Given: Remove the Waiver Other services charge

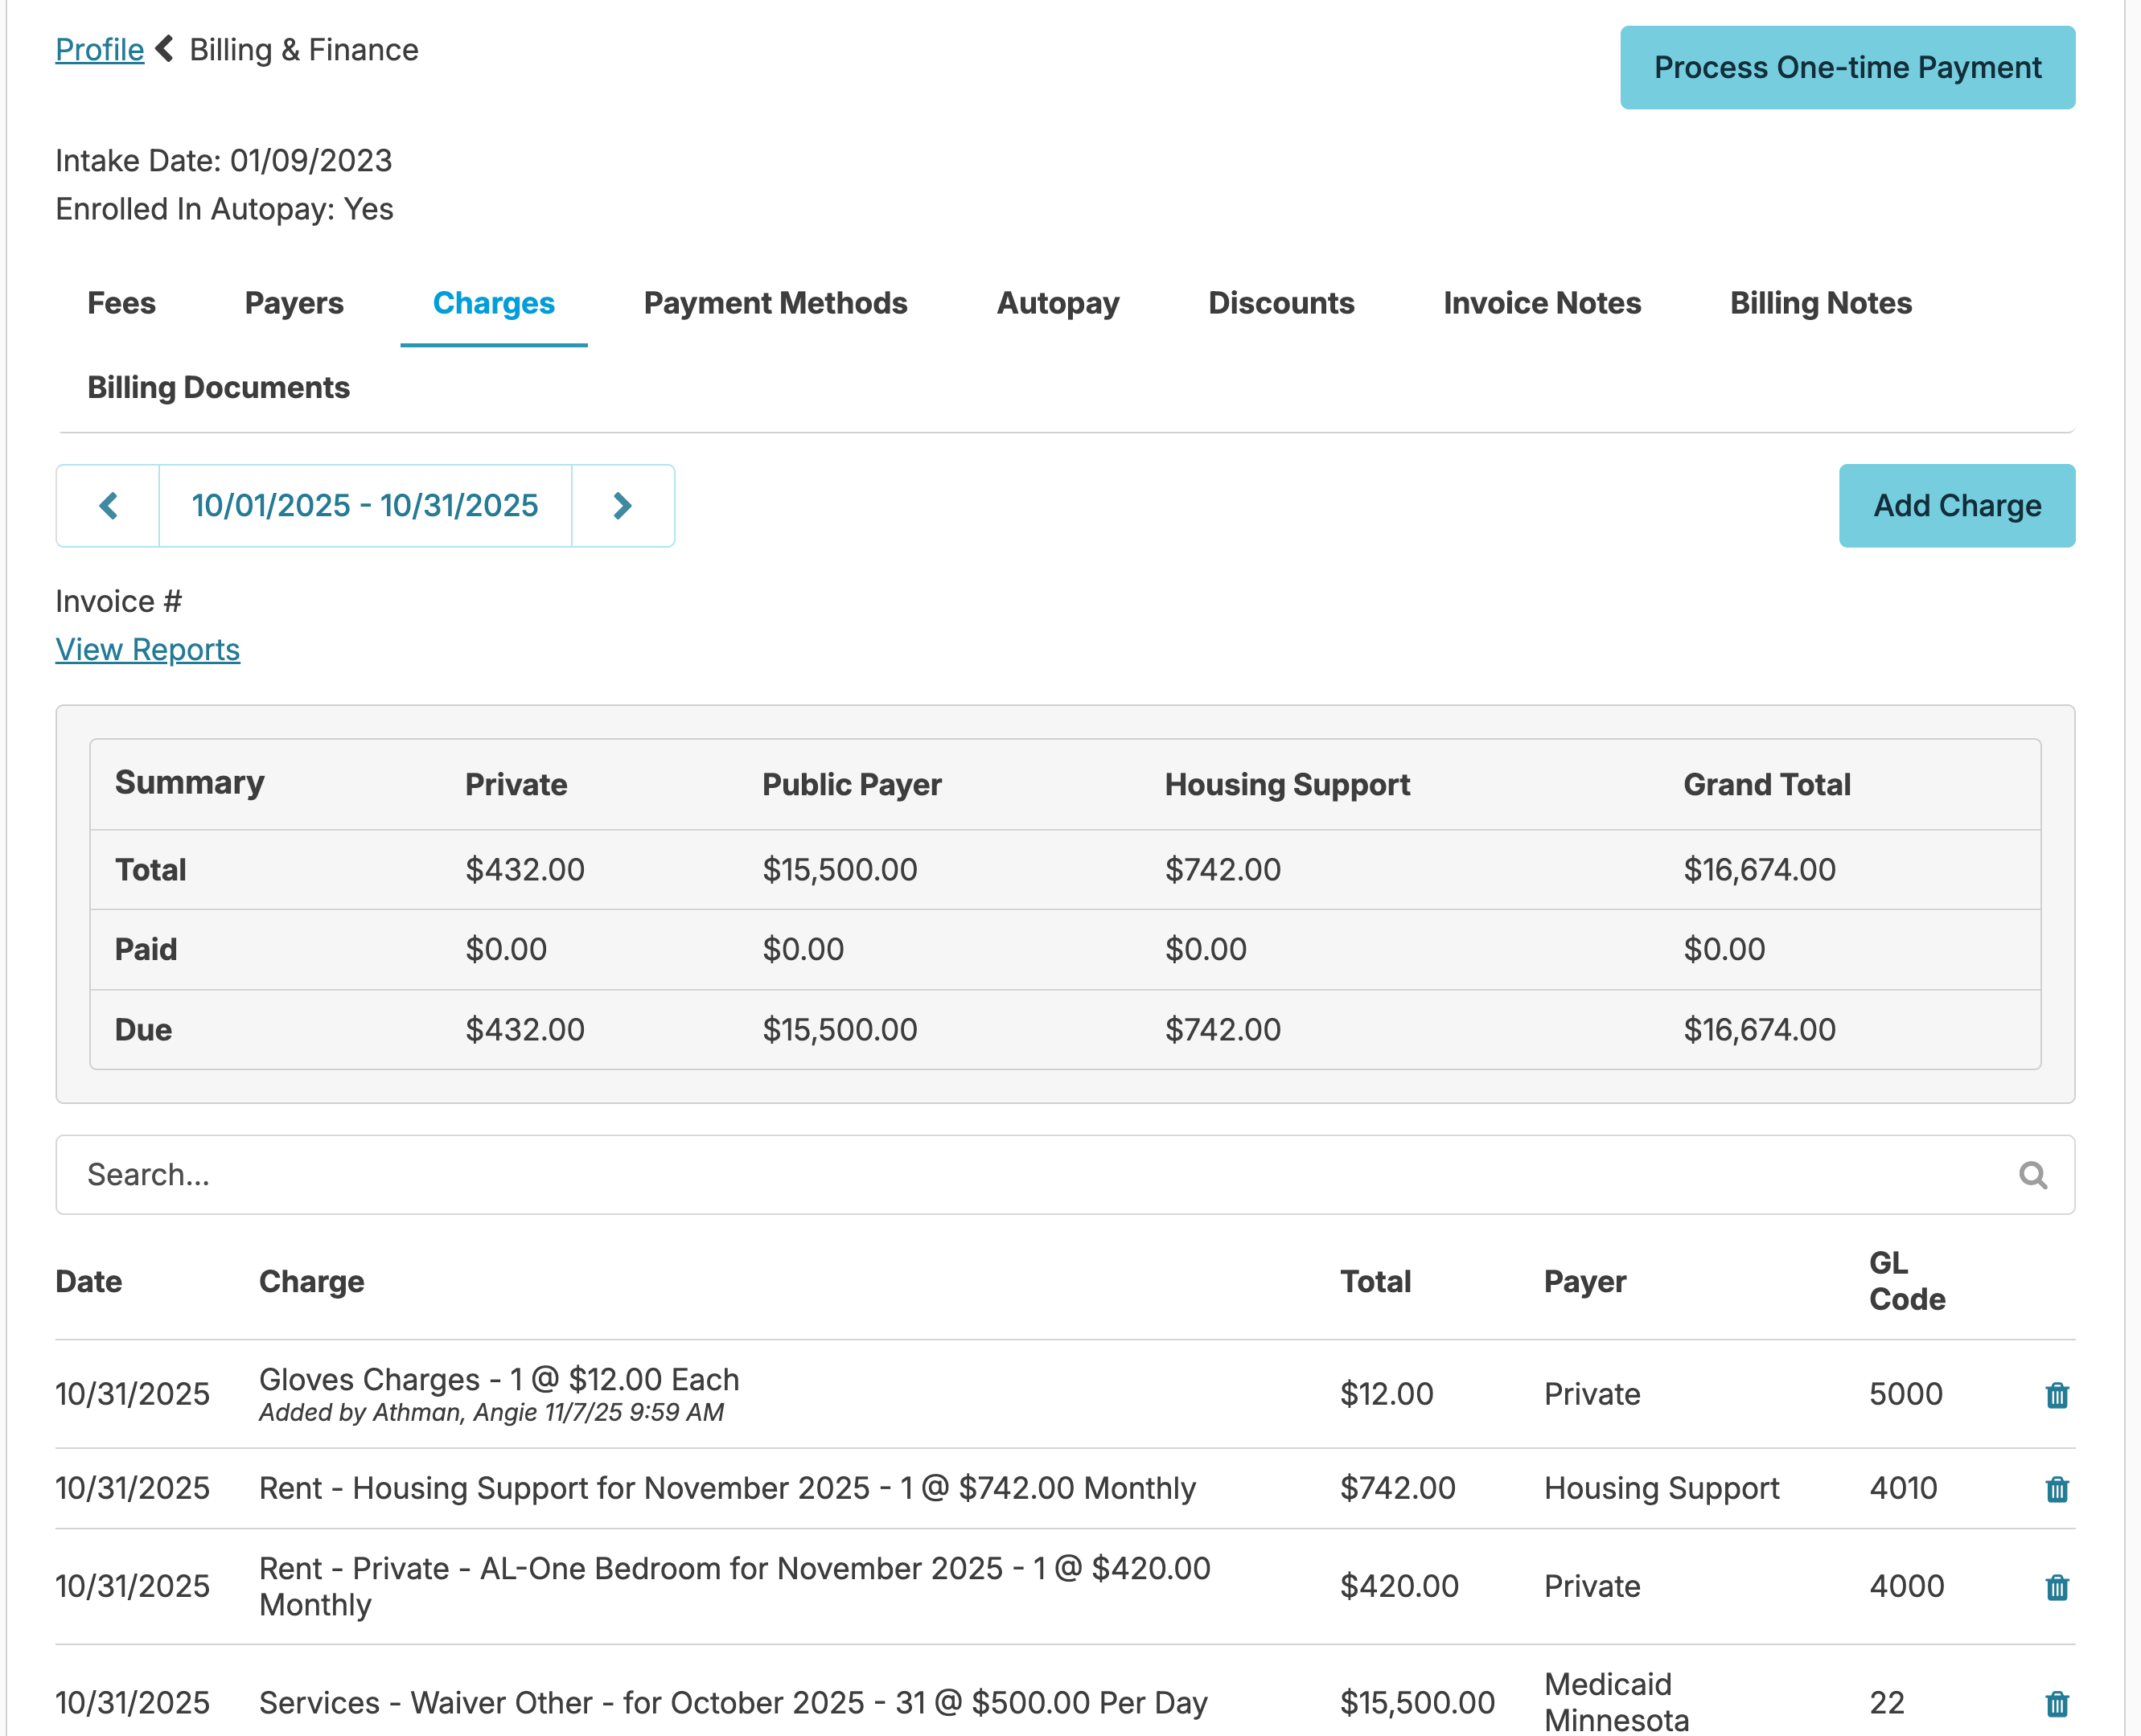Looking at the screenshot, I should tap(2056, 1703).
